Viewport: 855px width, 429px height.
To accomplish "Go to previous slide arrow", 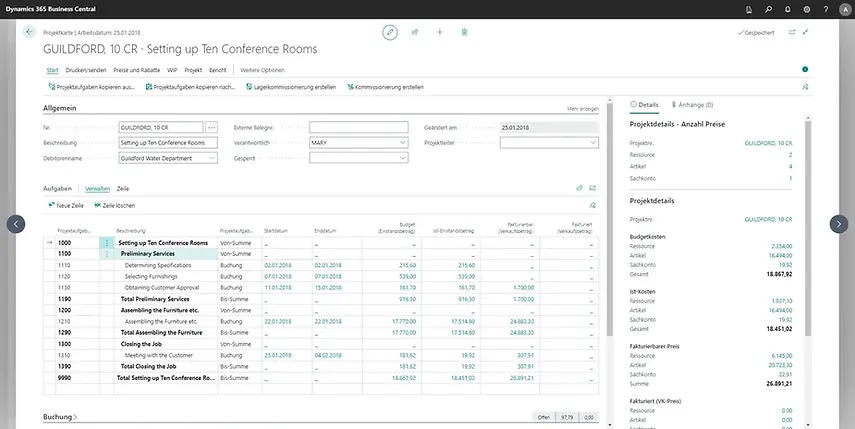I will (x=16, y=224).
